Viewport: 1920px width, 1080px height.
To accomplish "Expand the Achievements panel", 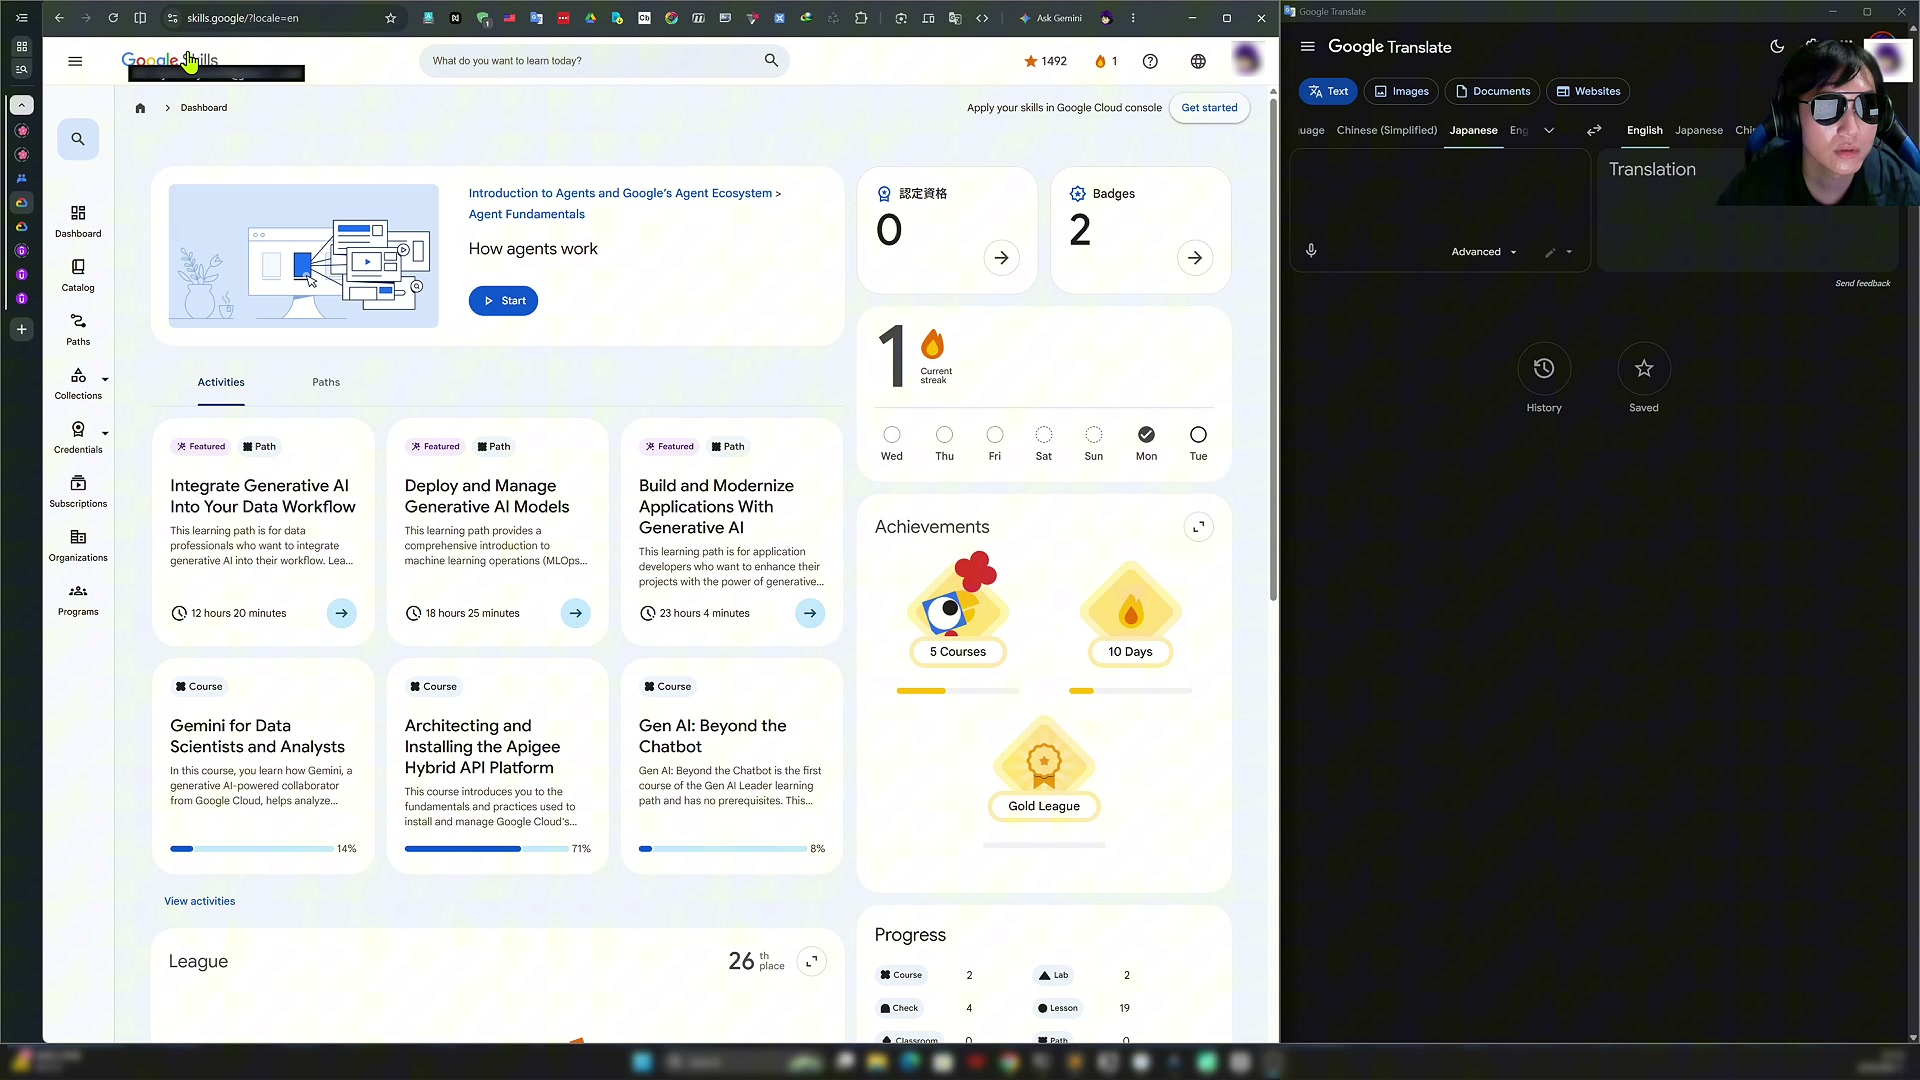I will (1198, 527).
